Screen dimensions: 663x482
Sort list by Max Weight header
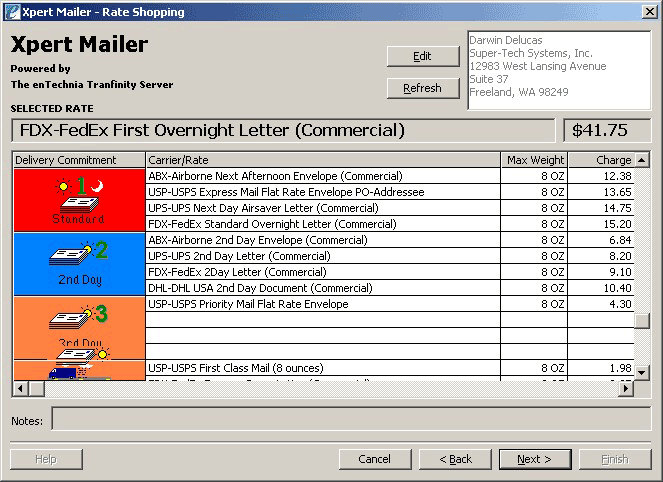click(534, 160)
